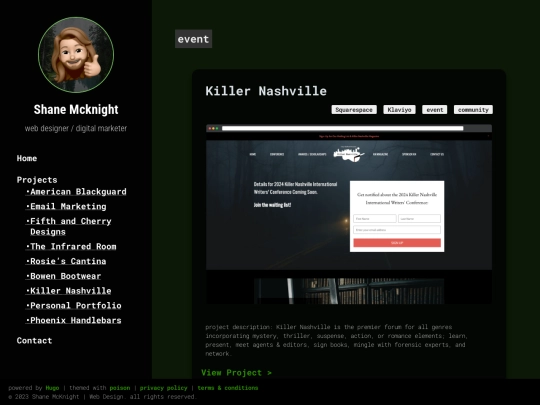Open Personal Portfolio project link

point(74,306)
